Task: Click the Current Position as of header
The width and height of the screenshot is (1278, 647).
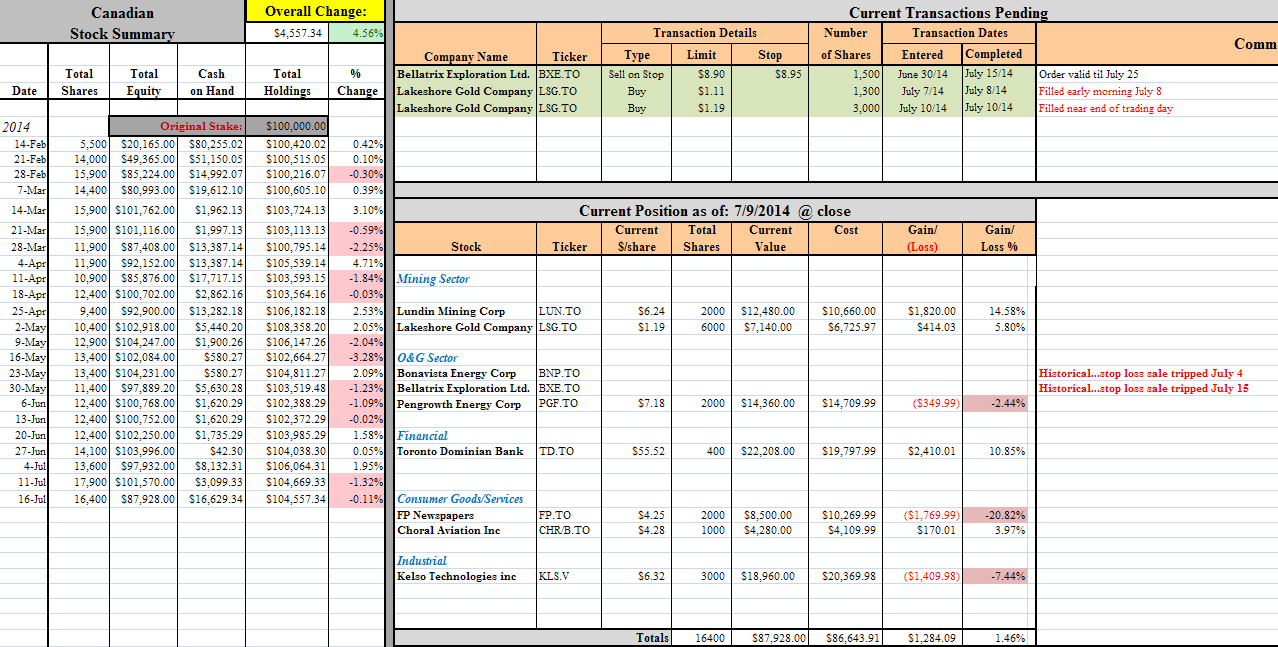Action: [715, 211]
